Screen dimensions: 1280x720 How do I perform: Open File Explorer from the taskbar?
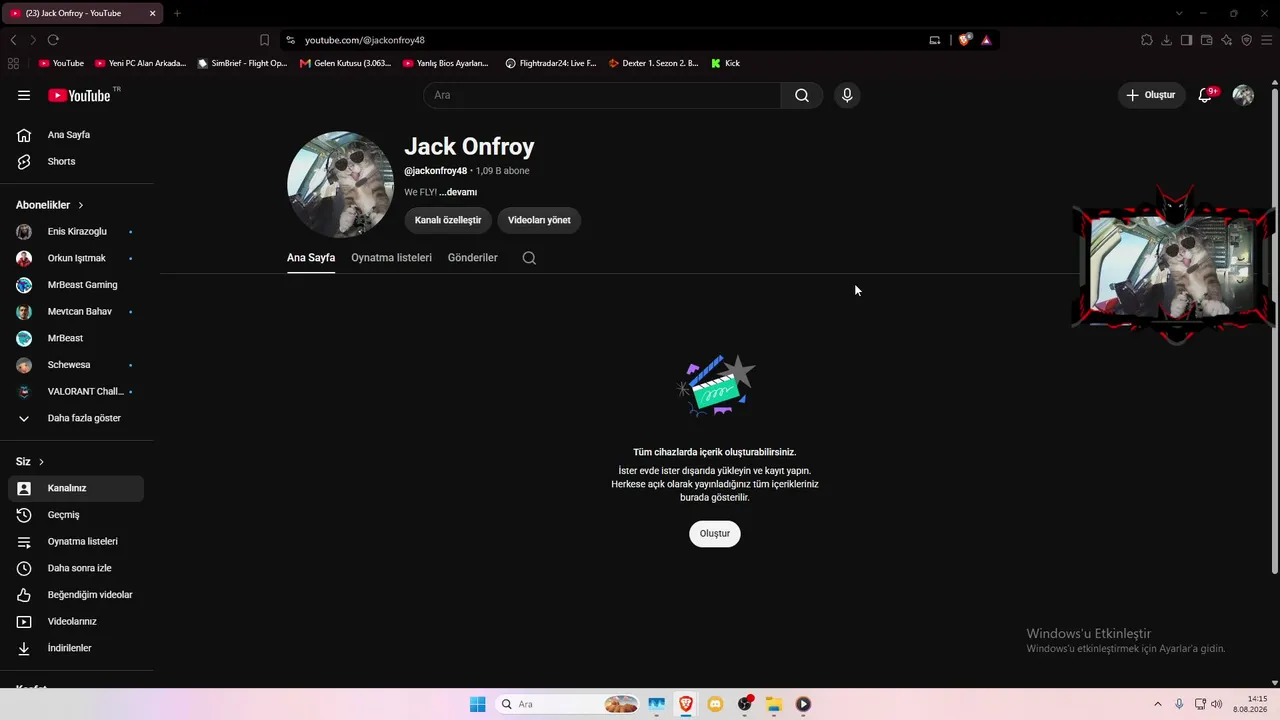[x=773, y=704]
